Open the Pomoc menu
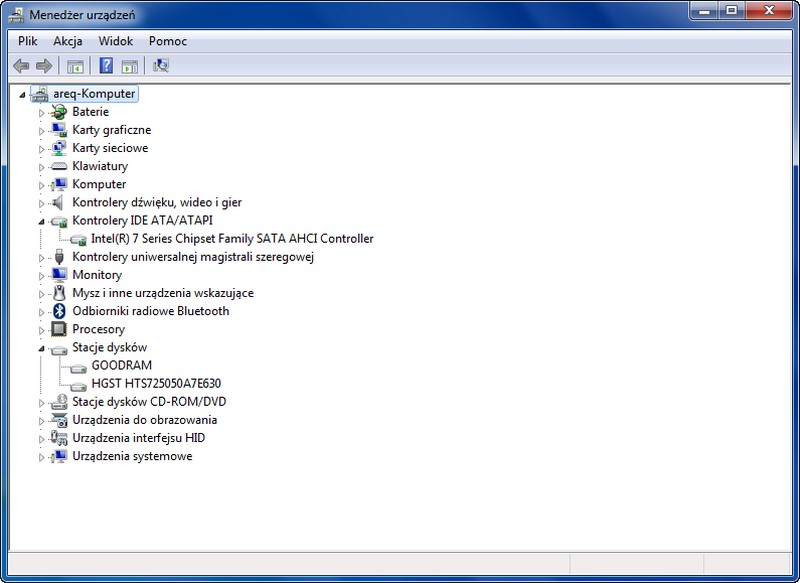Image resolution: width=800 pixels, height=583 pixels. point(167,41)
